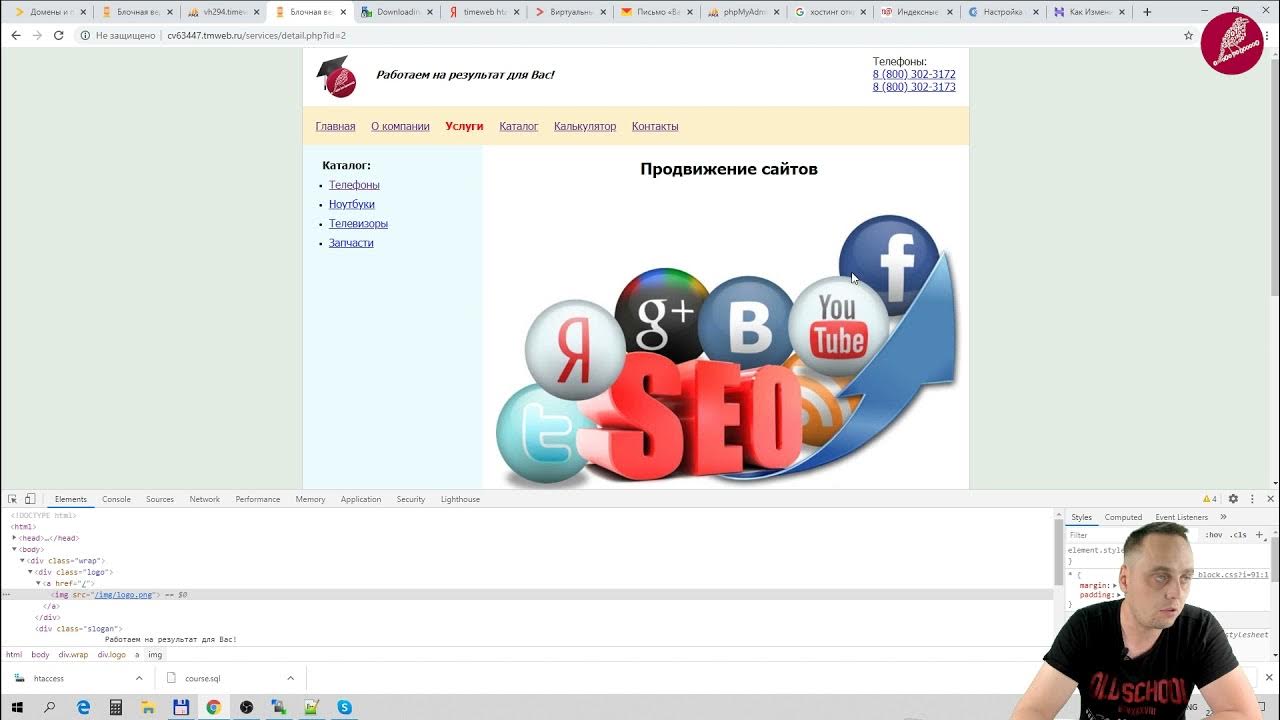Open the Контакты menu link
1280x720 pixels.
click(x=655, y=126)
